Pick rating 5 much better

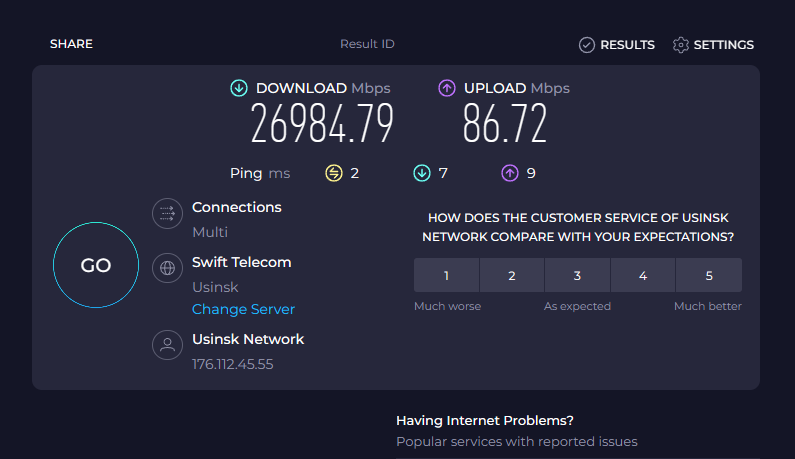click(x=709, y=275)
